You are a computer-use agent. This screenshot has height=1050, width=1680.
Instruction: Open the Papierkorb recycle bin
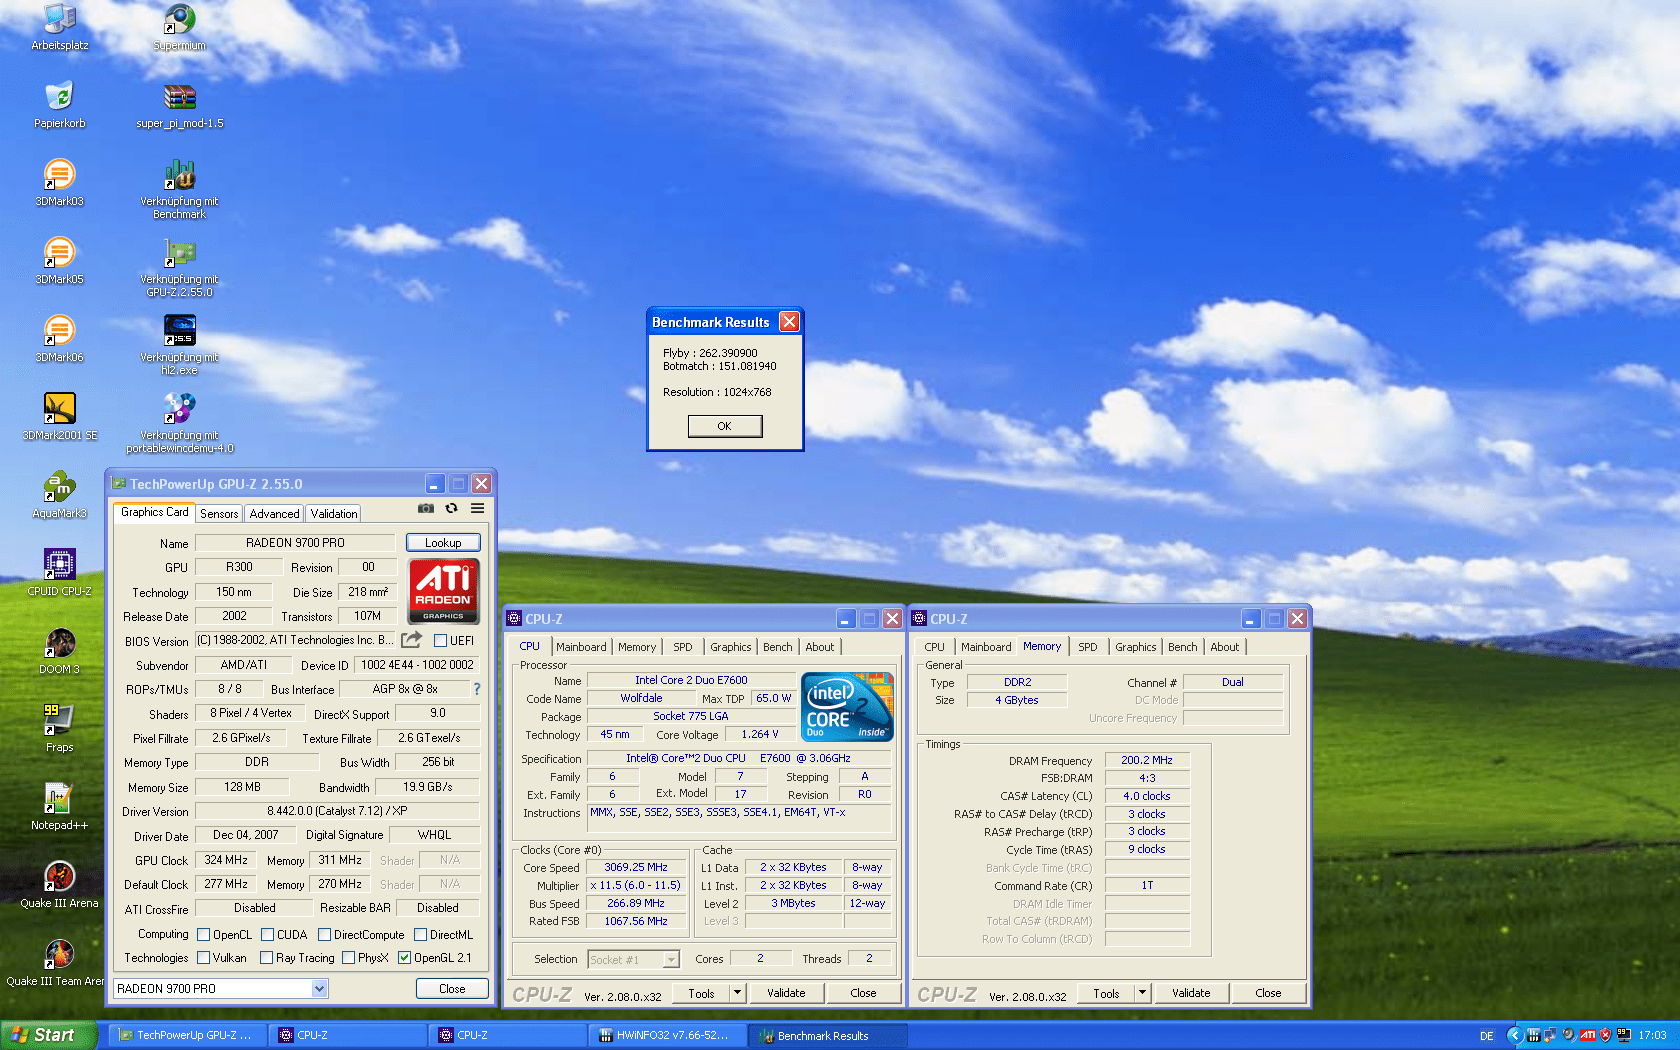(60, 105)
